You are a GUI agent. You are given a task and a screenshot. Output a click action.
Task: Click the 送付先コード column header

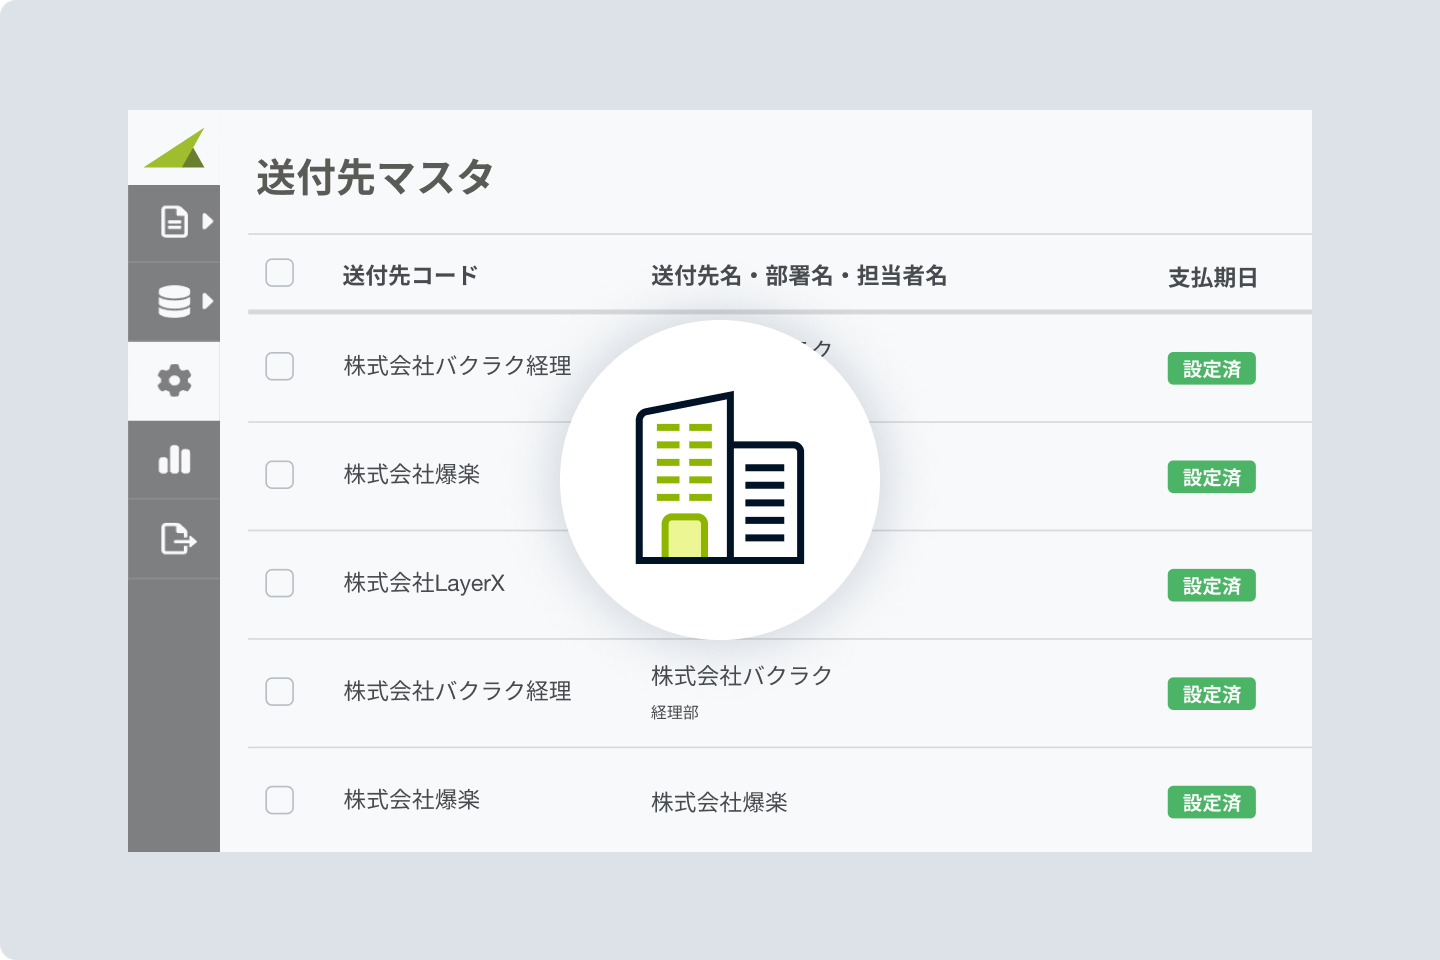(410, 276)
